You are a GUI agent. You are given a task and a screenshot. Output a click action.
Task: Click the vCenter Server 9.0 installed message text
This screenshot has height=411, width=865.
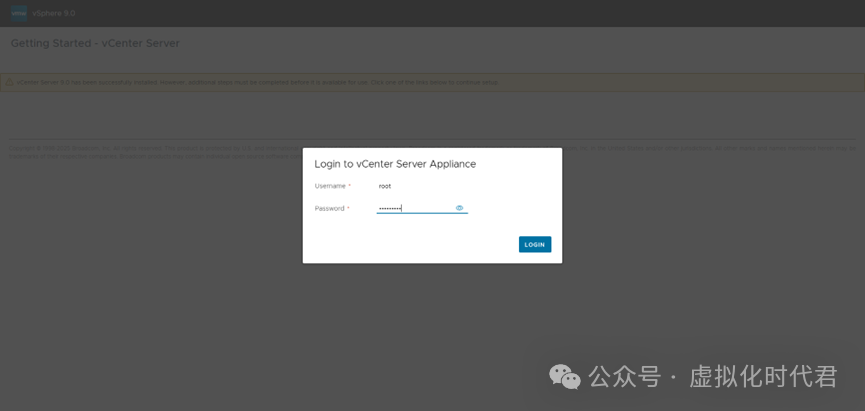coord(258,82)
